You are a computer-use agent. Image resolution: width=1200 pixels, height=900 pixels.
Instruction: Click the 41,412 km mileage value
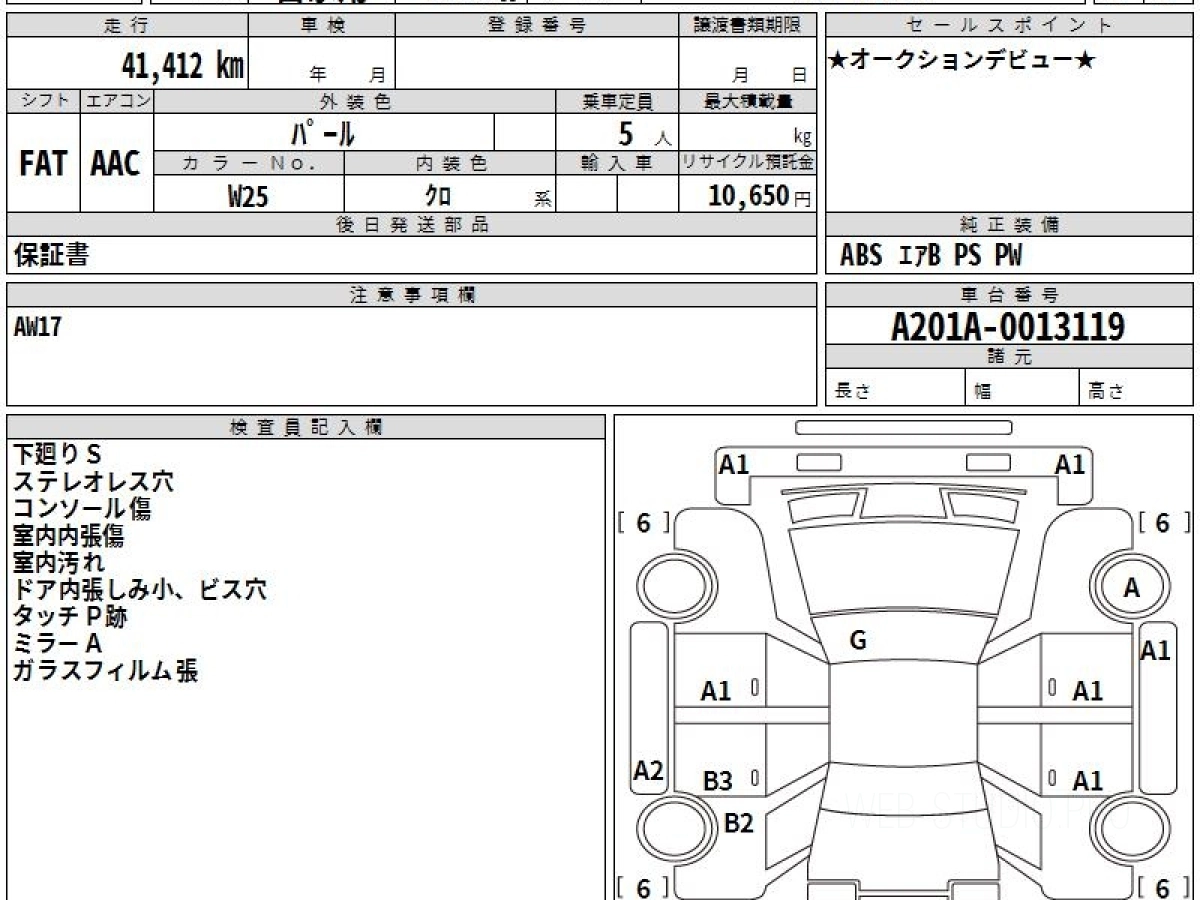pyautogui.click(x=182, y=66)
